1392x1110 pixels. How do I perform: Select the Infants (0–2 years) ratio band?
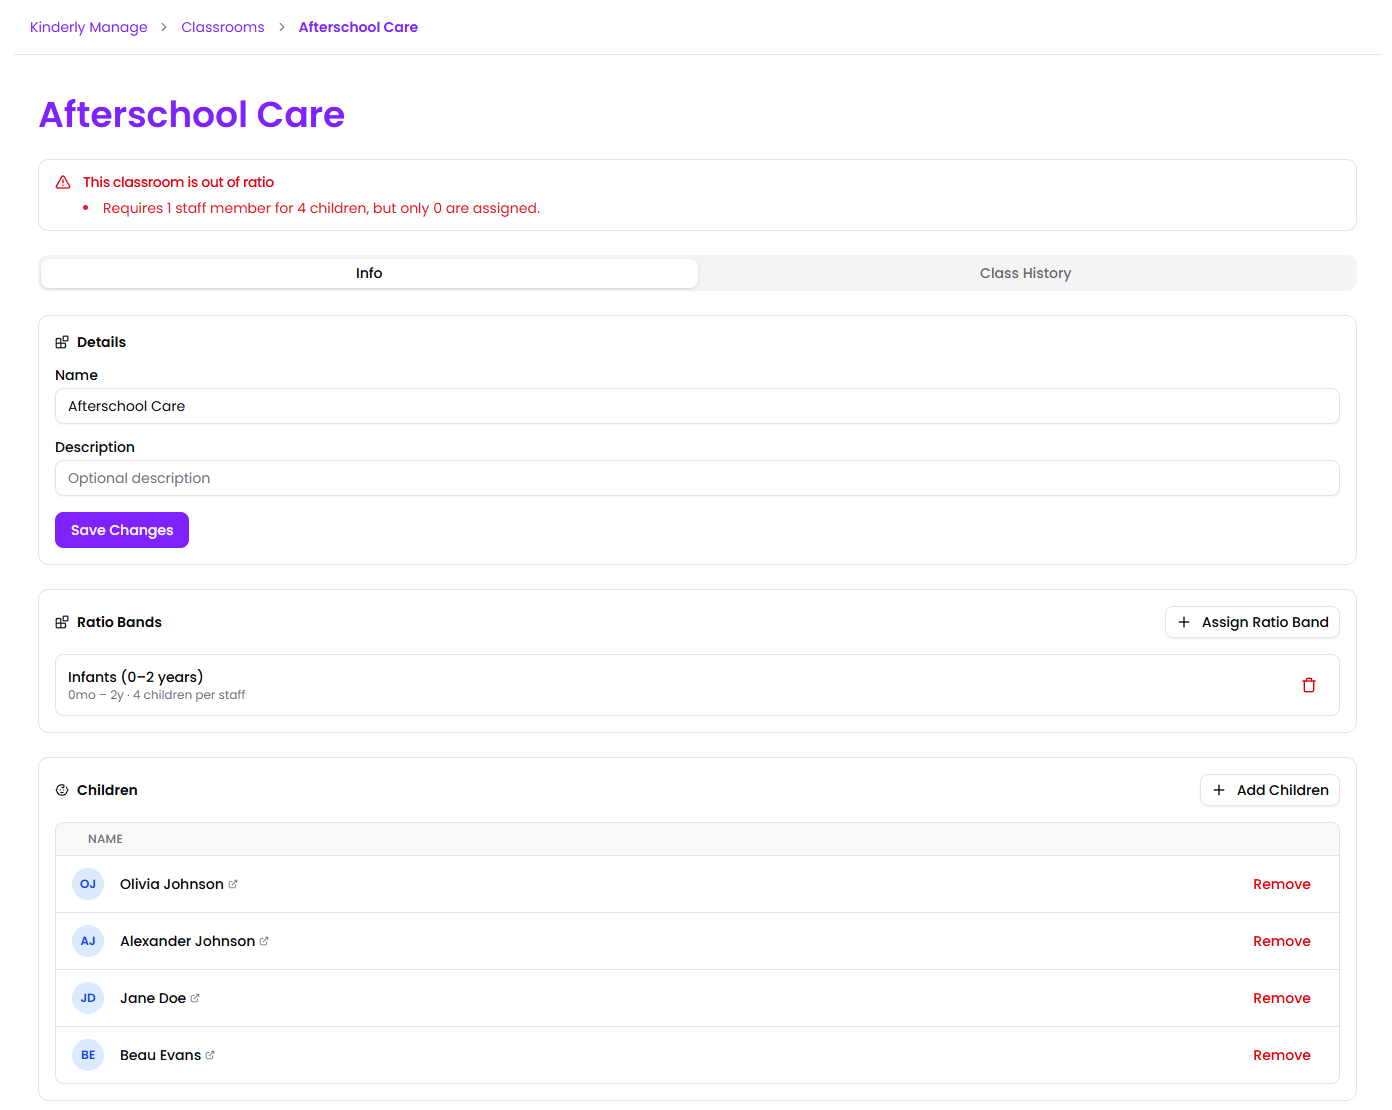tap(697, 685)
